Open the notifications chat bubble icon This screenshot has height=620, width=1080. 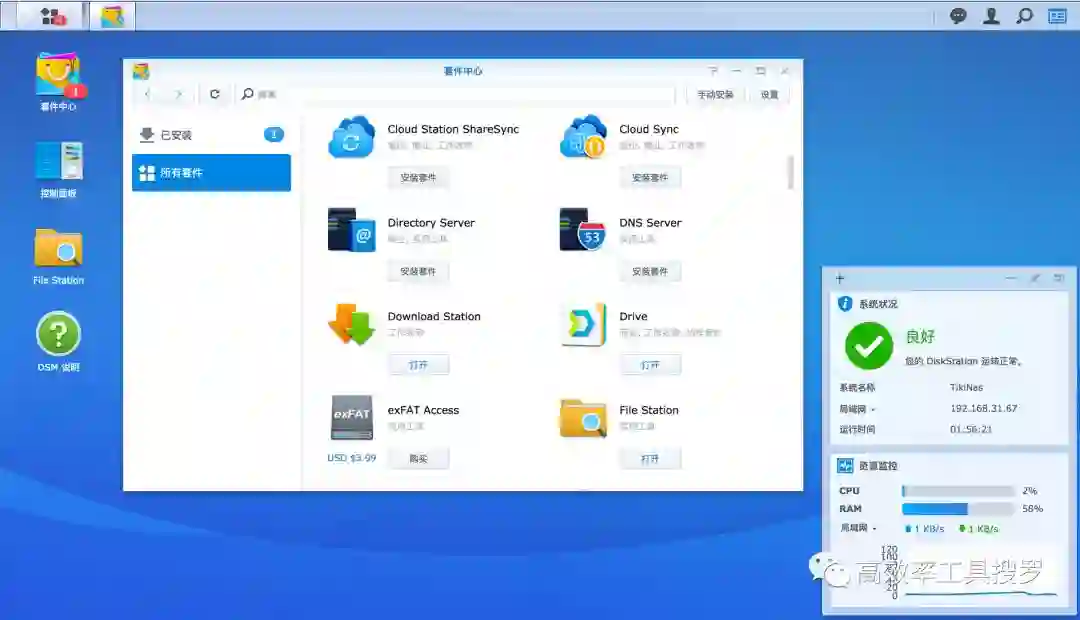tap(957, 16)
